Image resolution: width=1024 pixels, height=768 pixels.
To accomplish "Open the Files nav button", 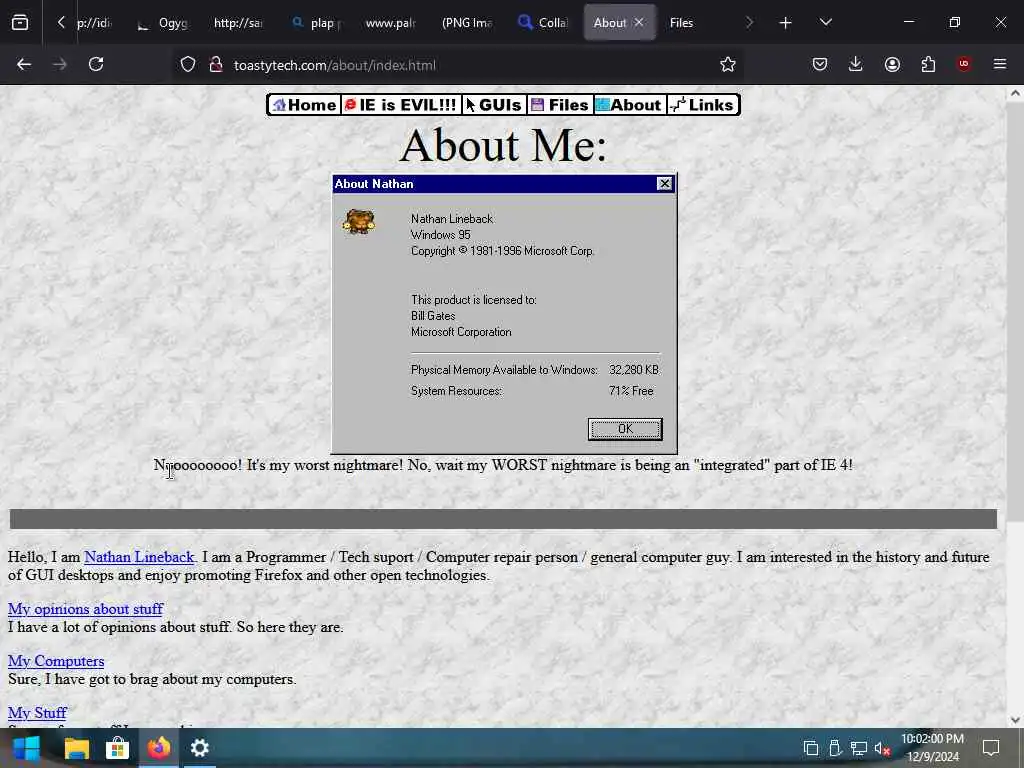I will click(x=560, y=104).
